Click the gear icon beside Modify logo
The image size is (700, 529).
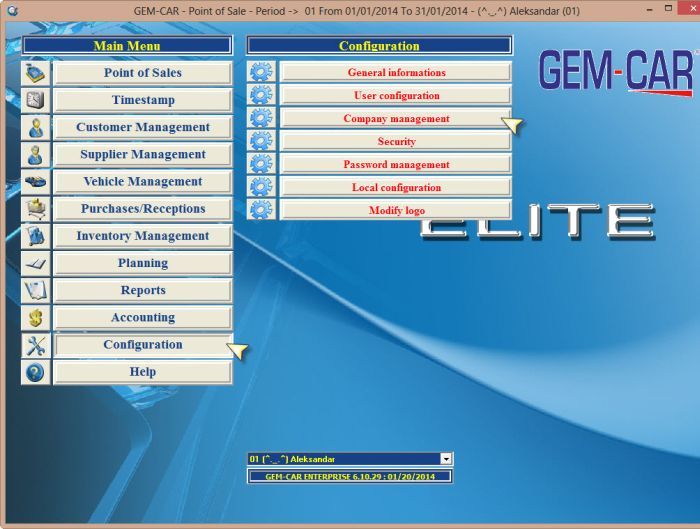(x=261, y=210)
